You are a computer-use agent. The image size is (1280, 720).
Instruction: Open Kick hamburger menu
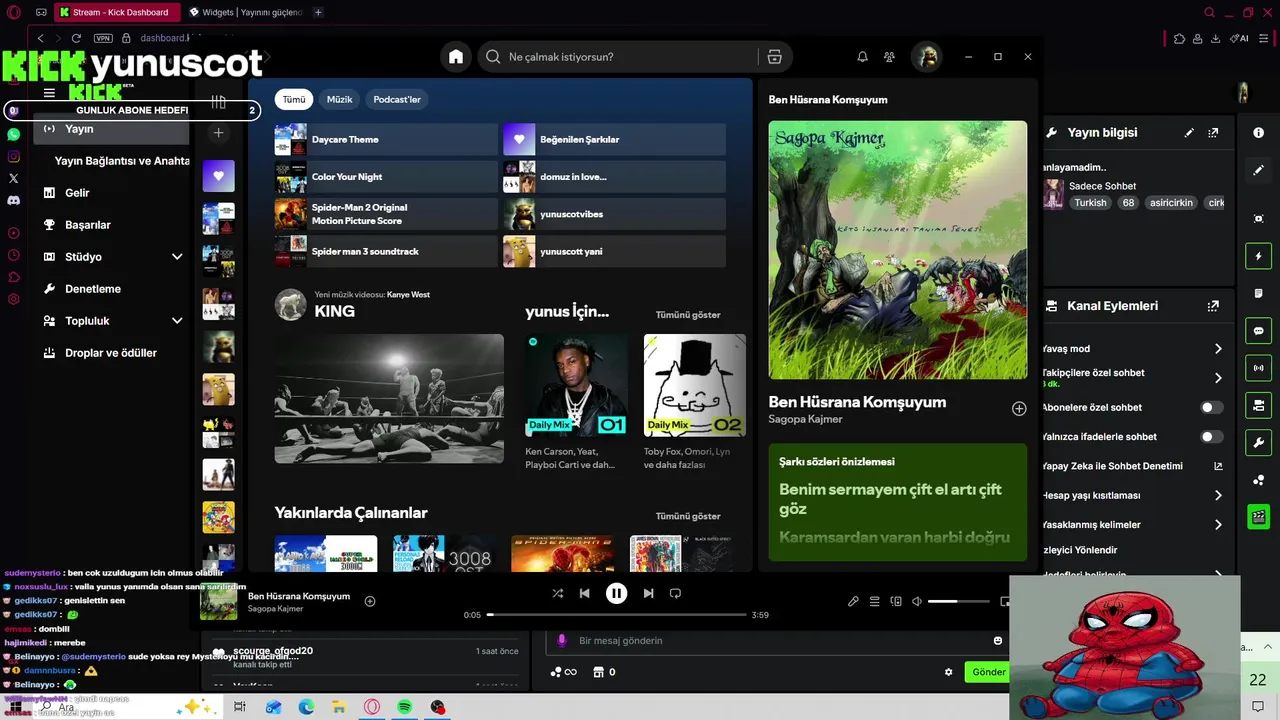pyautogui.click(x=49, y=93)
